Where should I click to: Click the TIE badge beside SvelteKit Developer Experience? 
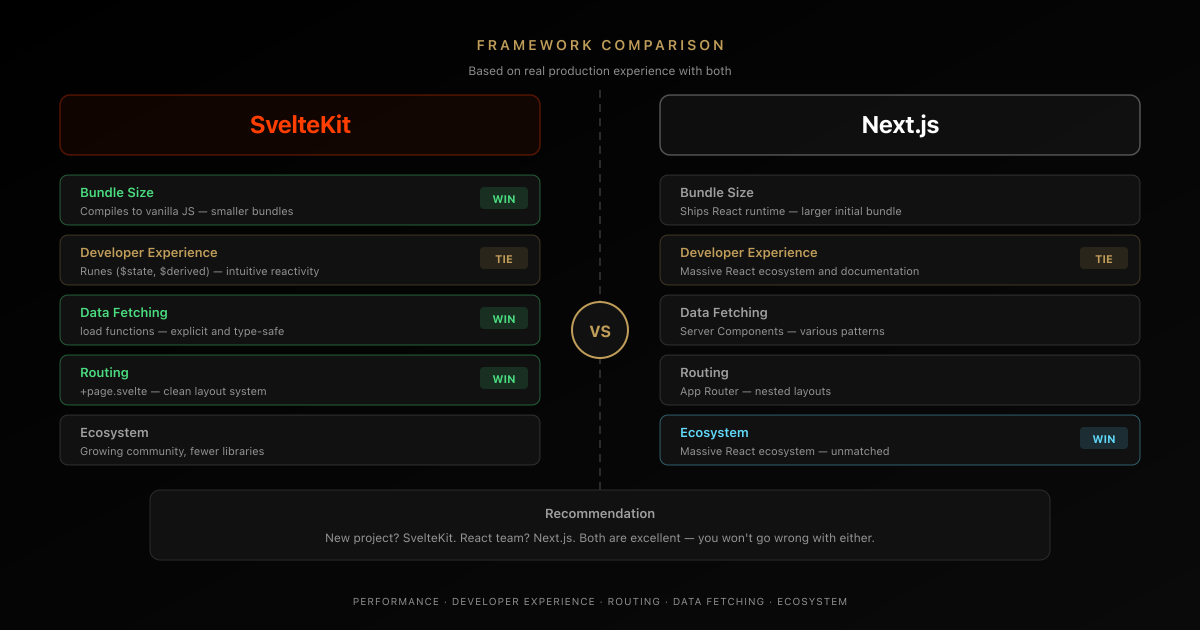click(503, 258)
